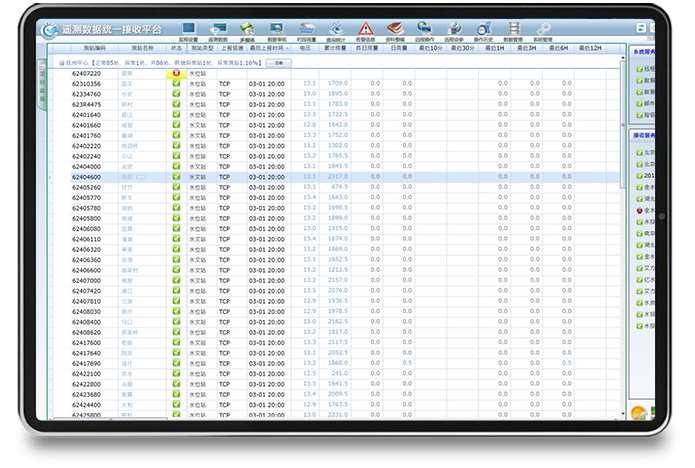Collapse the 抚州中心 group row
Image resolution: width=695 pixels, height=468 pixels.
[63, 62]
